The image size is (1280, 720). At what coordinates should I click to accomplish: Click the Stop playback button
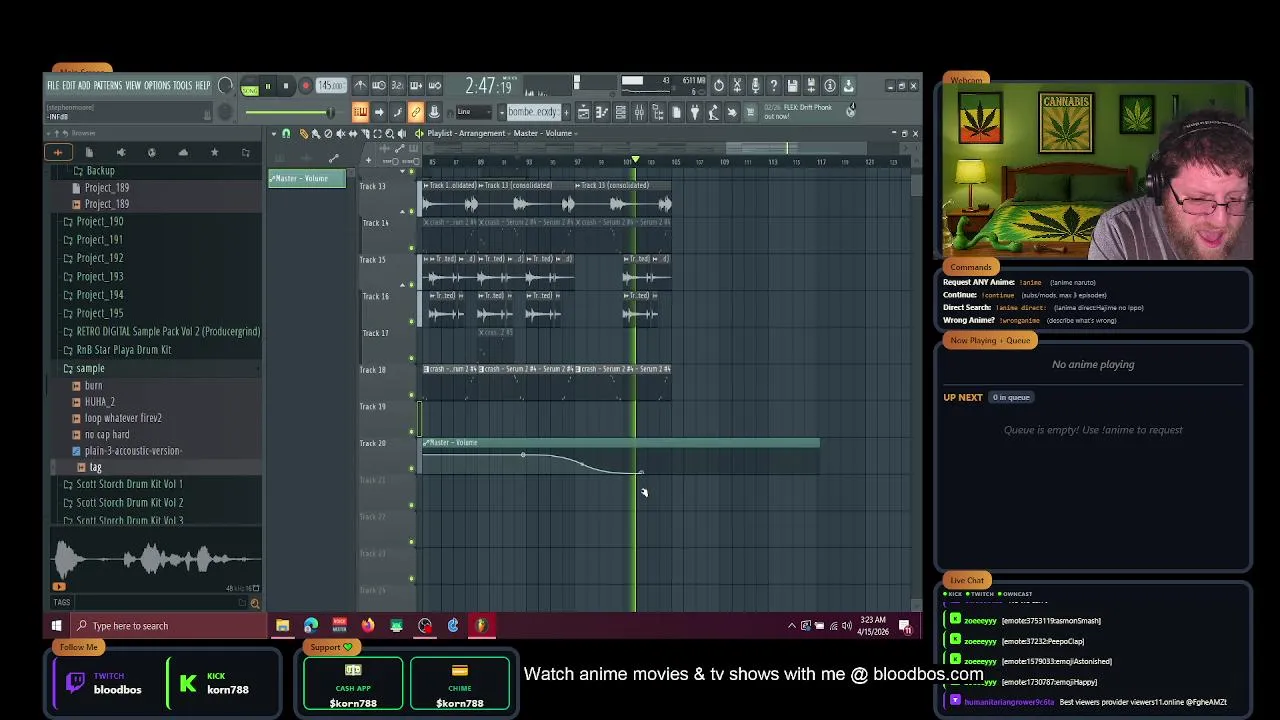point(286,86)
